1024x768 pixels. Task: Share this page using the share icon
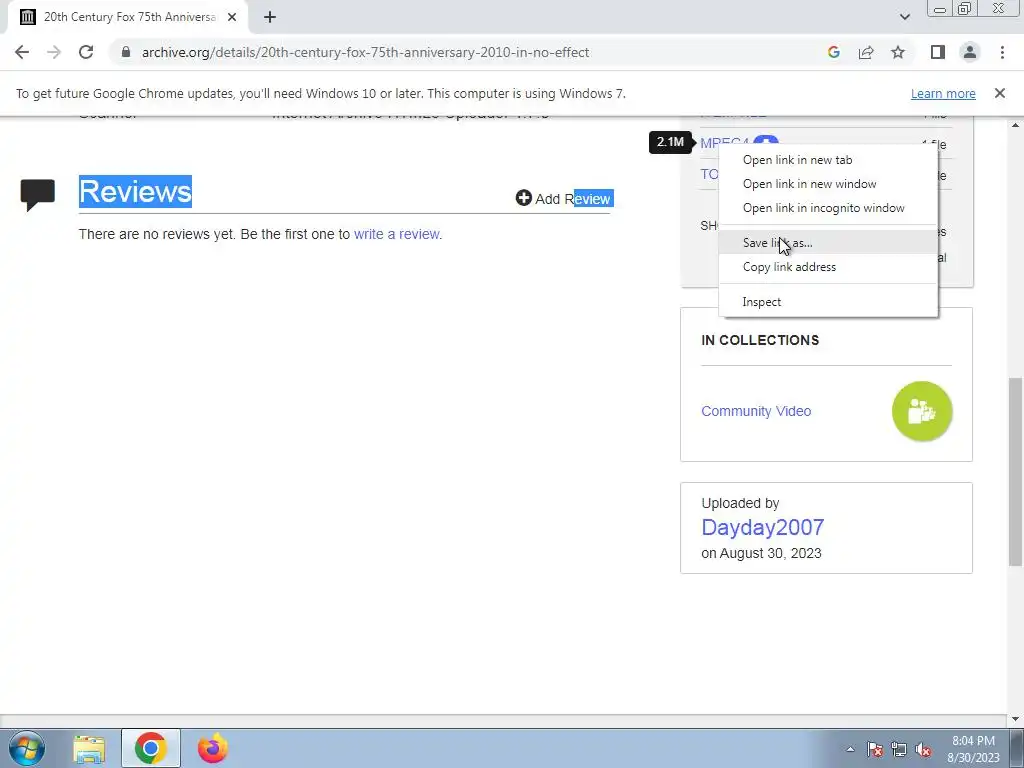pyautogui.click(x=866, y=52)
